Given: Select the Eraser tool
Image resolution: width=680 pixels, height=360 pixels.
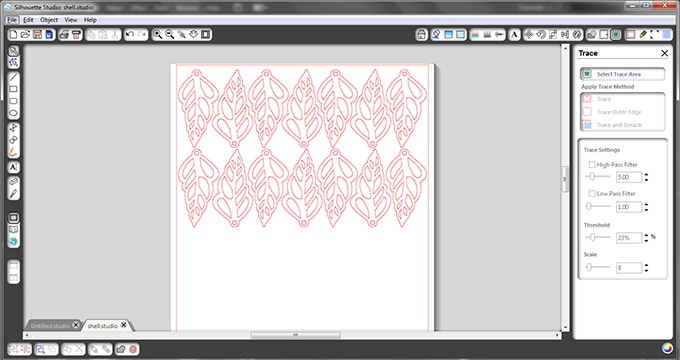Looking at the screenshot, I should click(13, 182).
